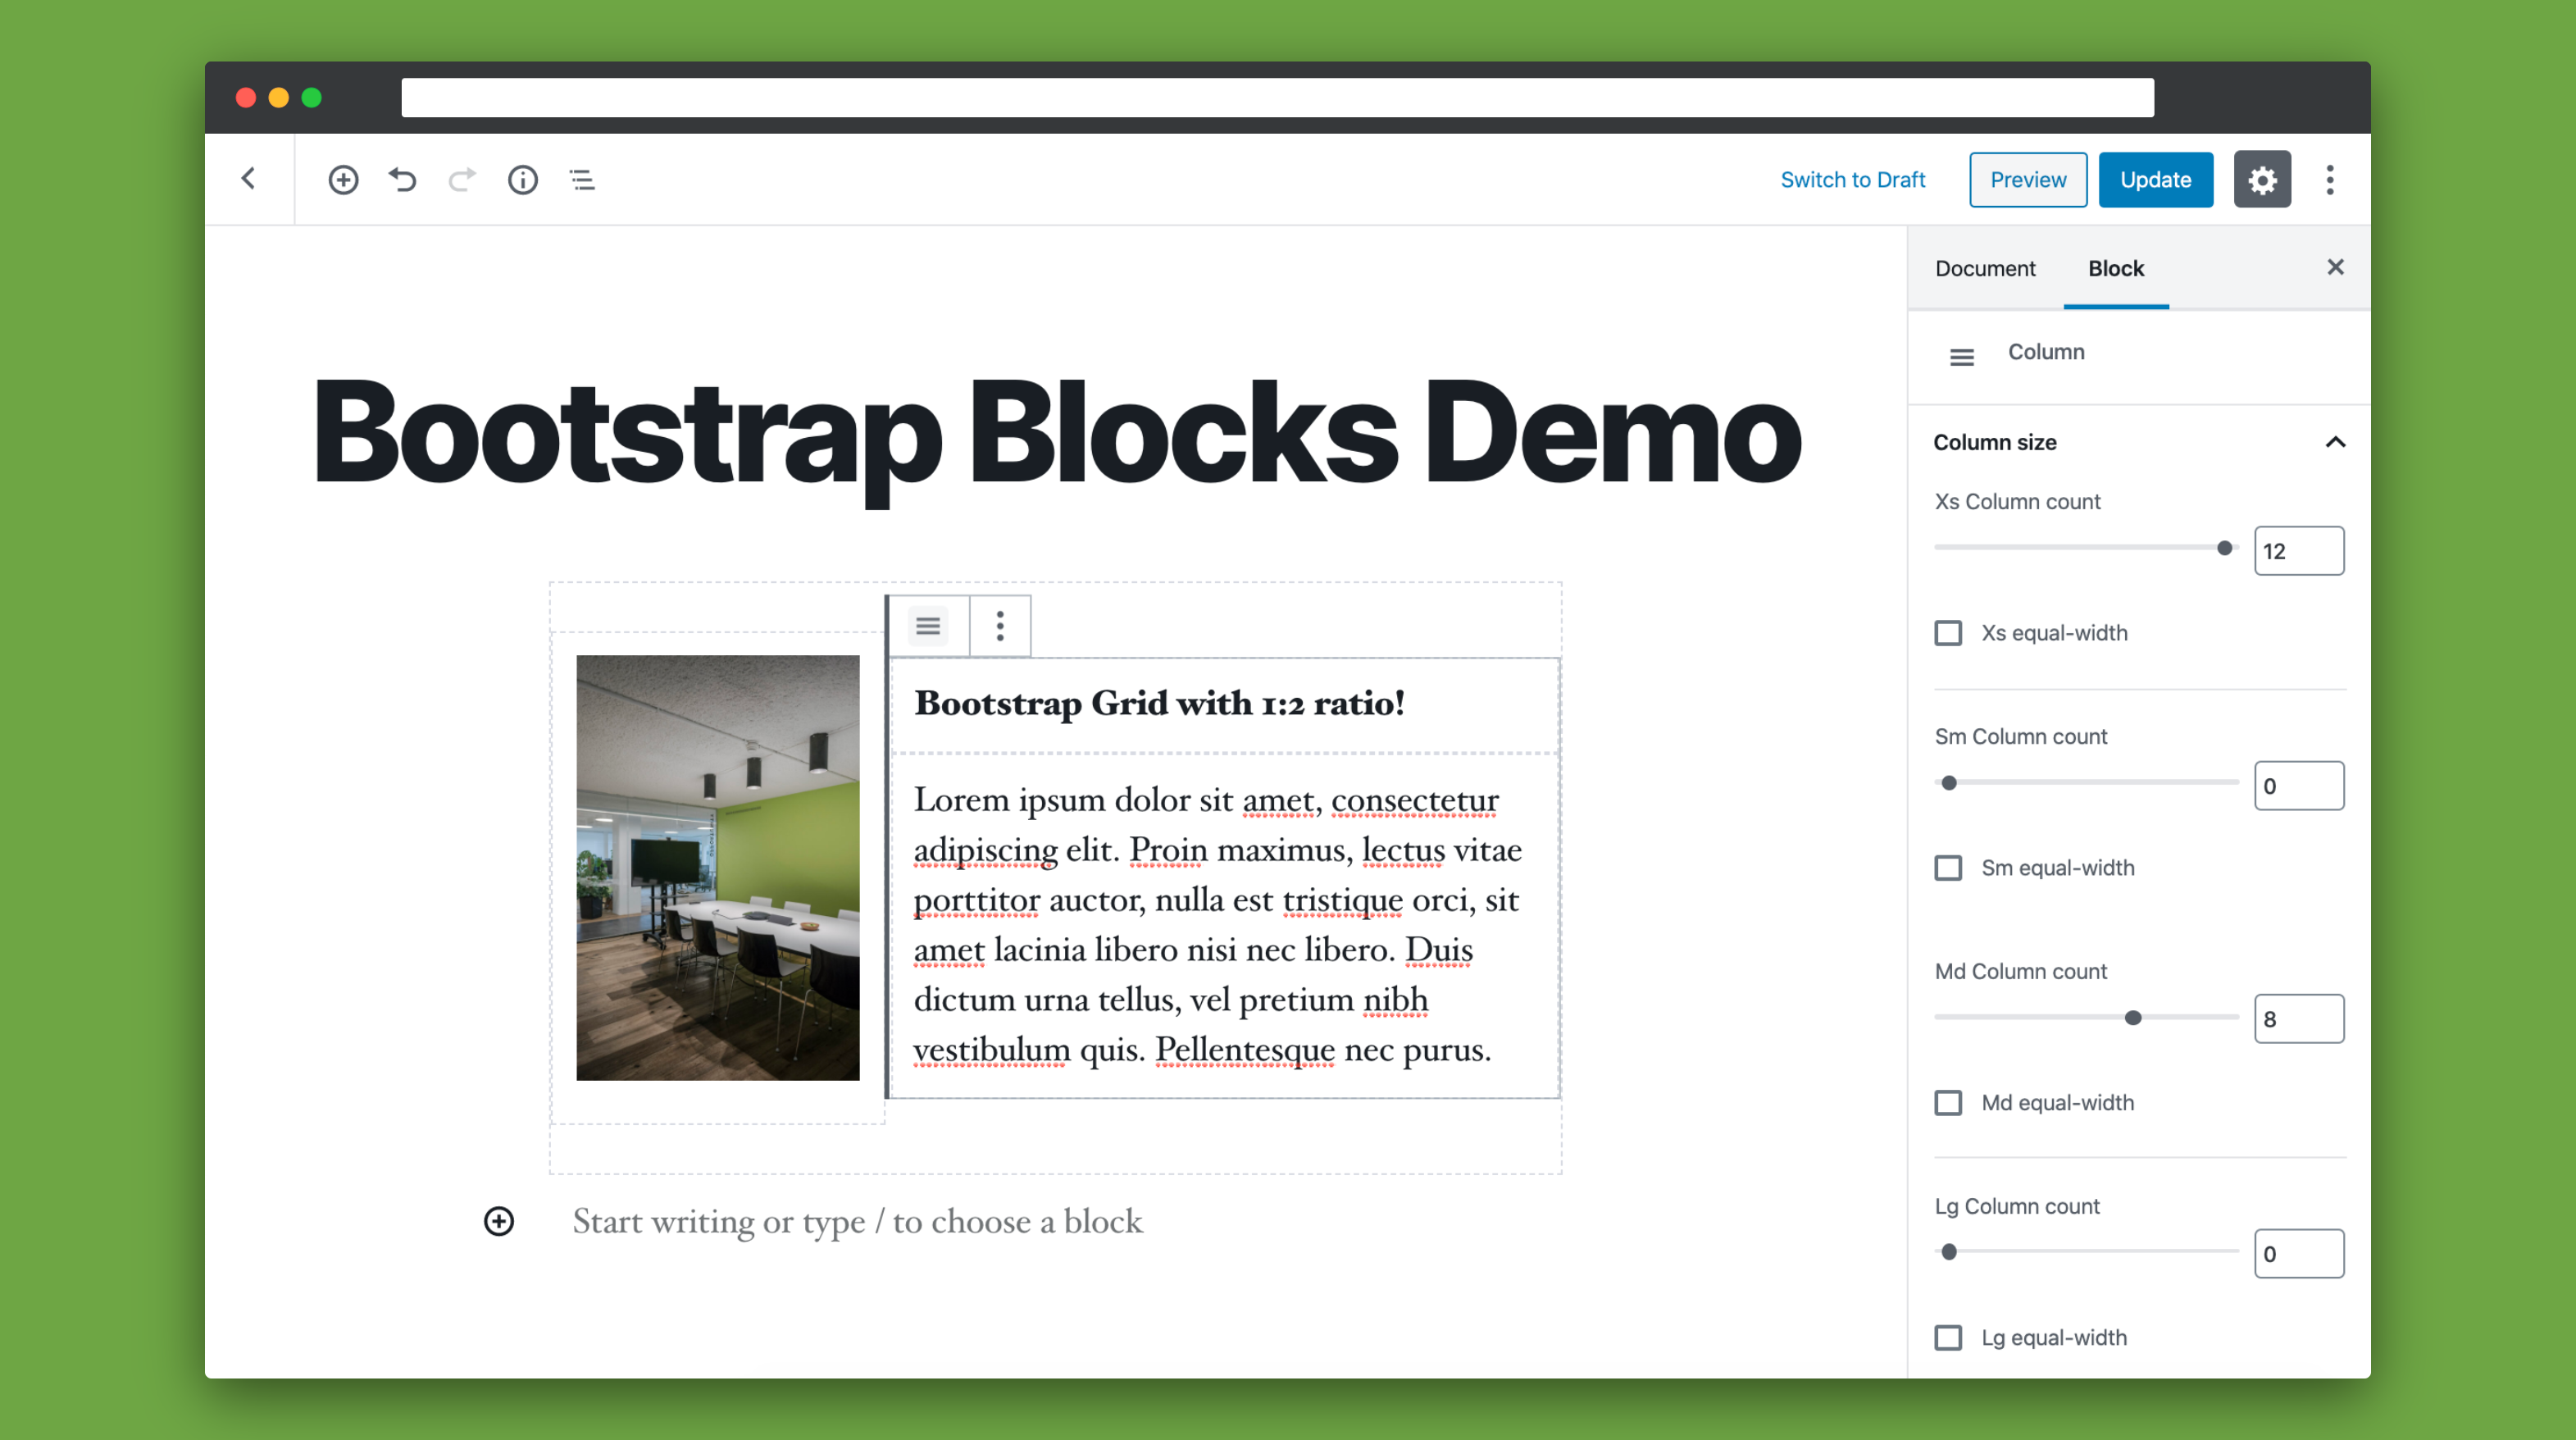Select the Bootstrap Grid heading block
Image resolution: width=2576 pixels, height=1440 pixels.
click(x=1159, y=703)
